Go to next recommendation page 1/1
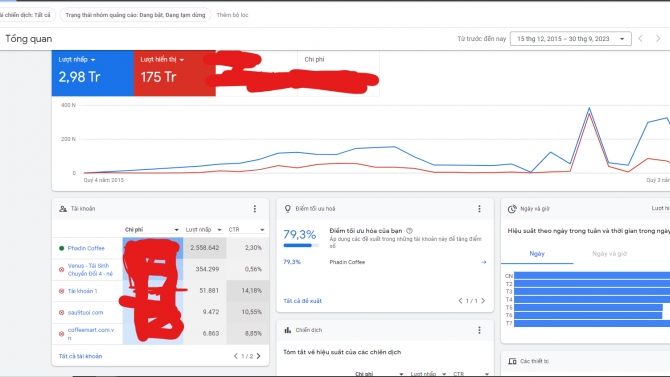670x377 pixels. (483, 301)
